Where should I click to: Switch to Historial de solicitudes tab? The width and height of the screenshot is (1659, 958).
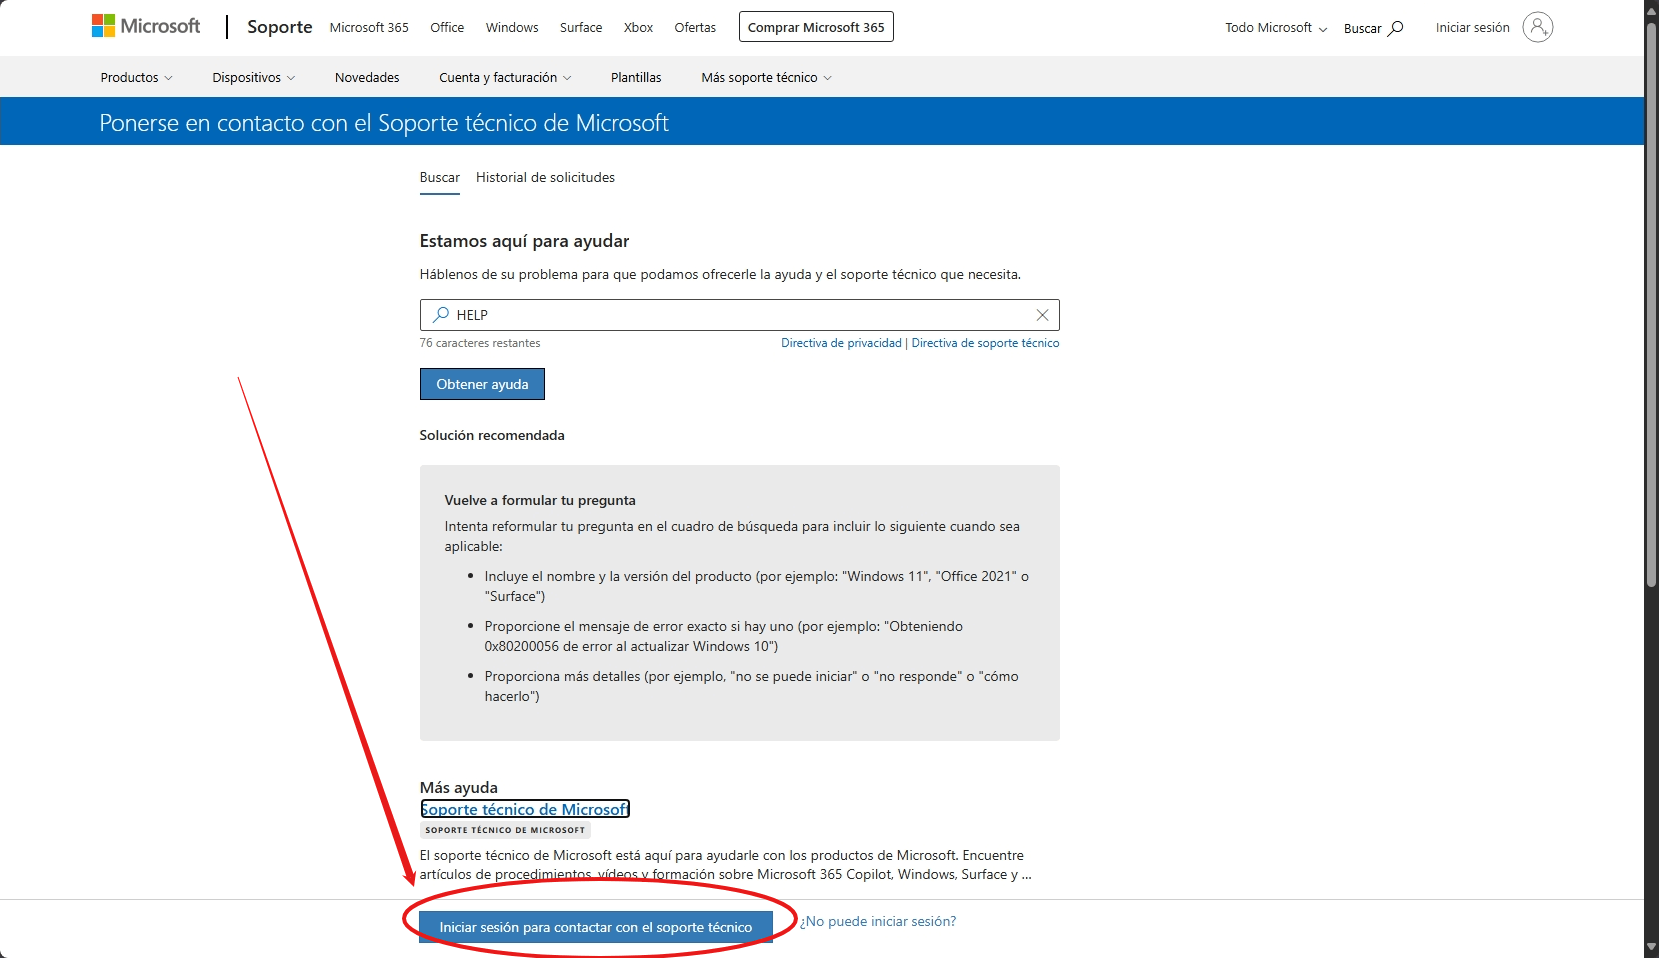tap(545, 177)
